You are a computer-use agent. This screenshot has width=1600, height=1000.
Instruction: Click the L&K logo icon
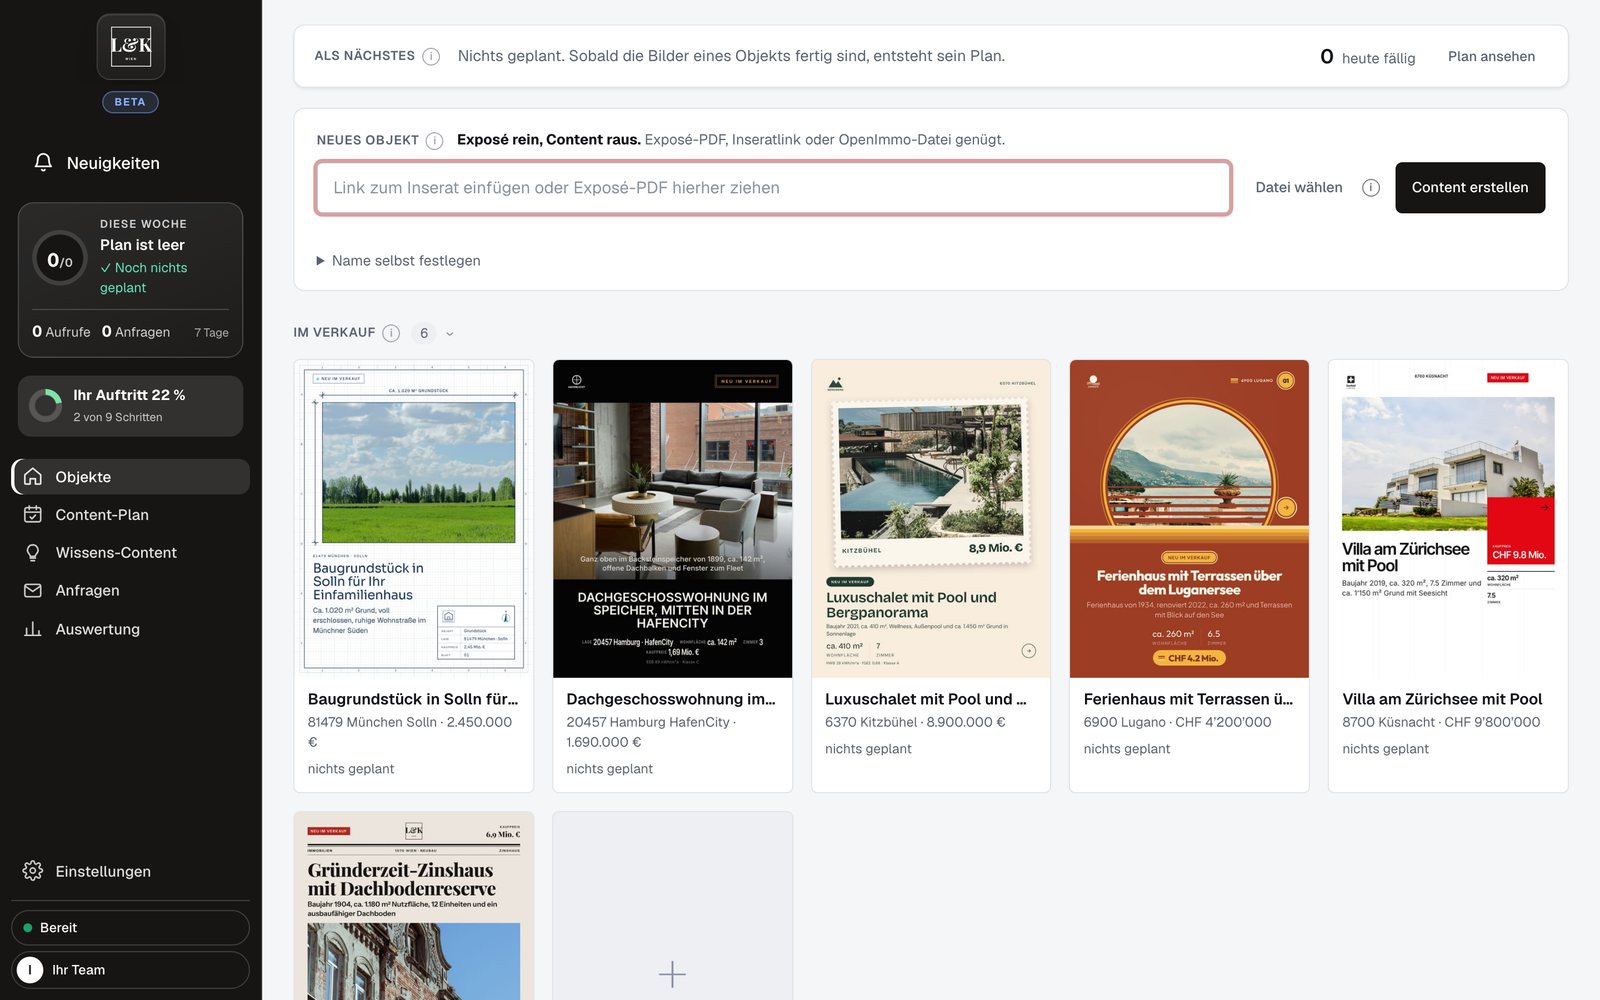tap(131, 46)
